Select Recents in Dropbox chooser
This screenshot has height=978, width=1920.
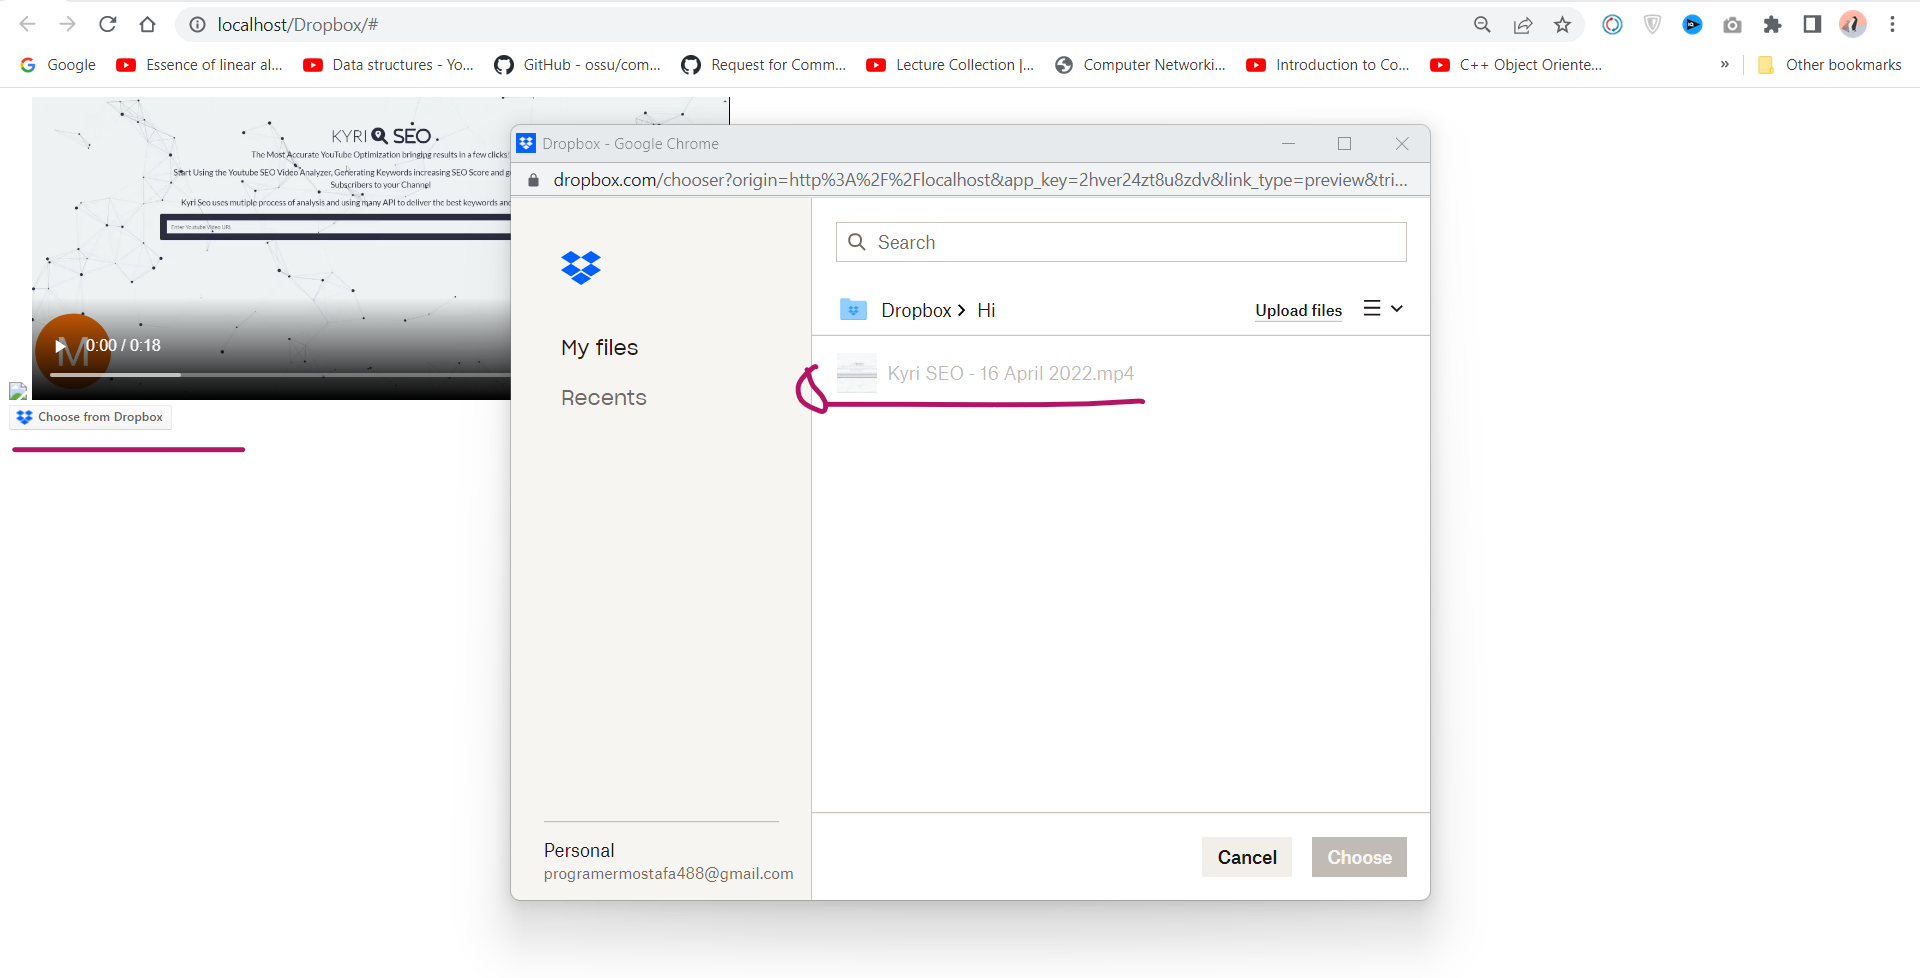604,397
